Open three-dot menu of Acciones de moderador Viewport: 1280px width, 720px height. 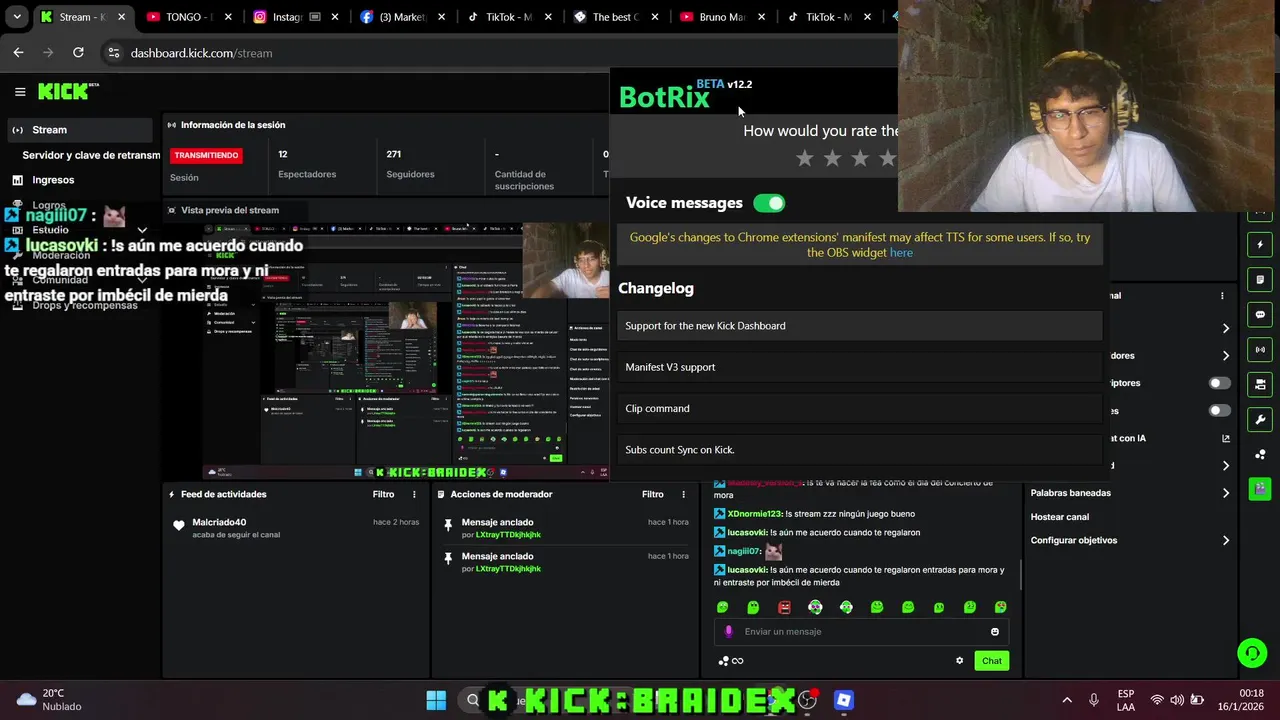[x=684, y=494]
